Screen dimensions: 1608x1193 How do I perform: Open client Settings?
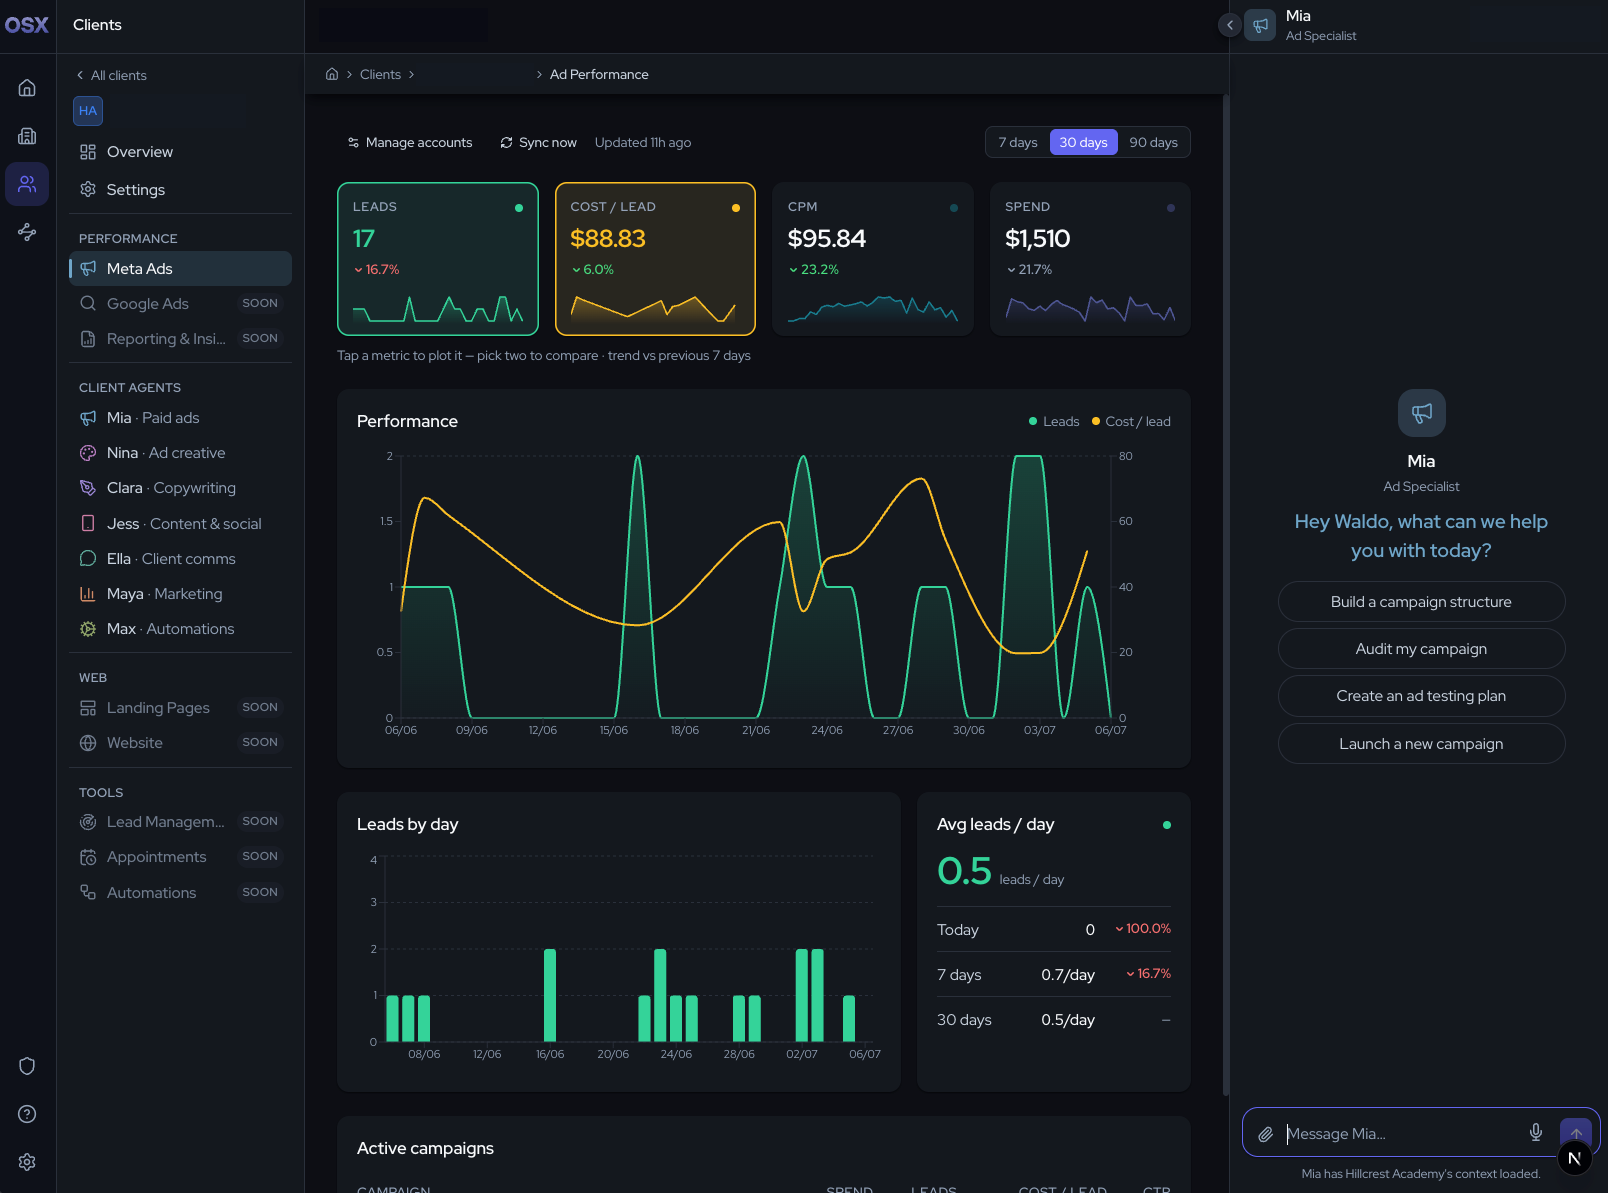click(x=181, y=190)
